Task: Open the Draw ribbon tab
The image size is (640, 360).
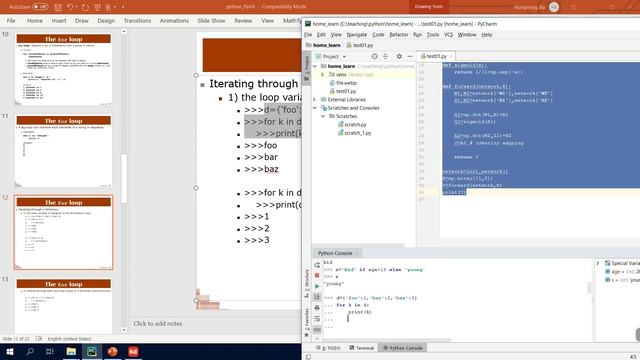Action: point(82,20)
